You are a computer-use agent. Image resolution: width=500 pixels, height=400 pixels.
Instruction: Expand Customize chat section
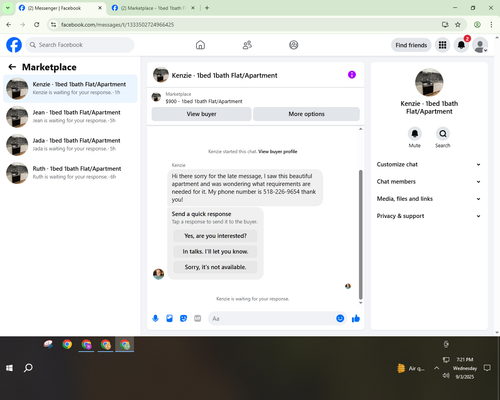429,164
